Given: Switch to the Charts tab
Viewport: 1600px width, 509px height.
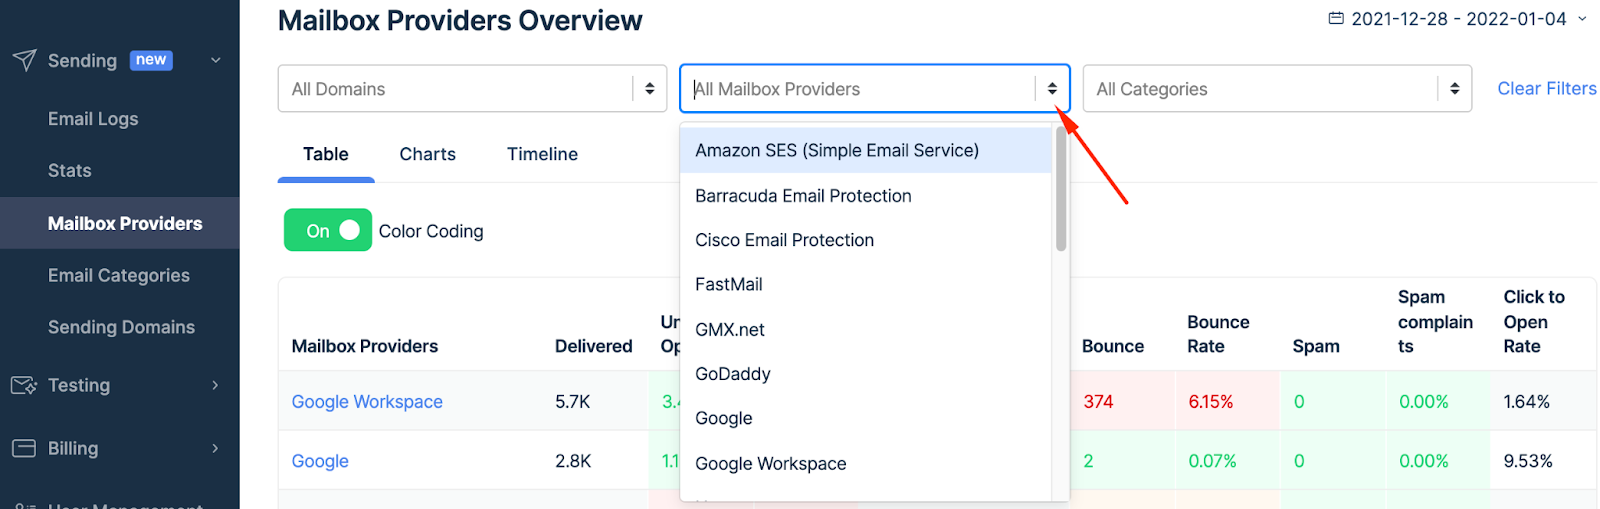Looking at the screenshot, I should tap(427, 154).
